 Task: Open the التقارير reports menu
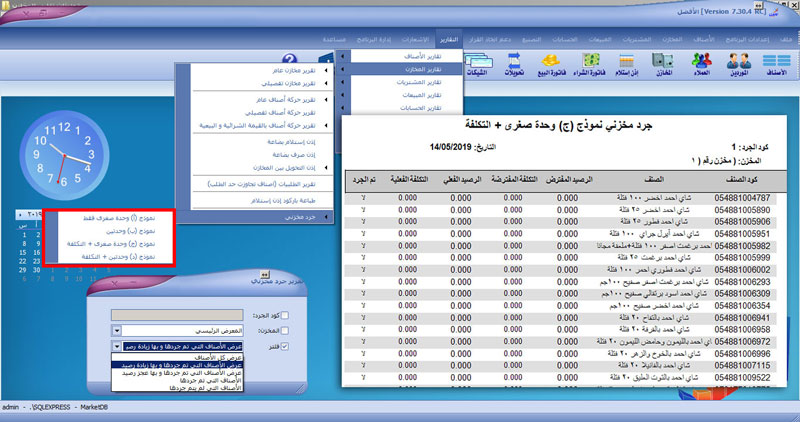coord(449,39)
